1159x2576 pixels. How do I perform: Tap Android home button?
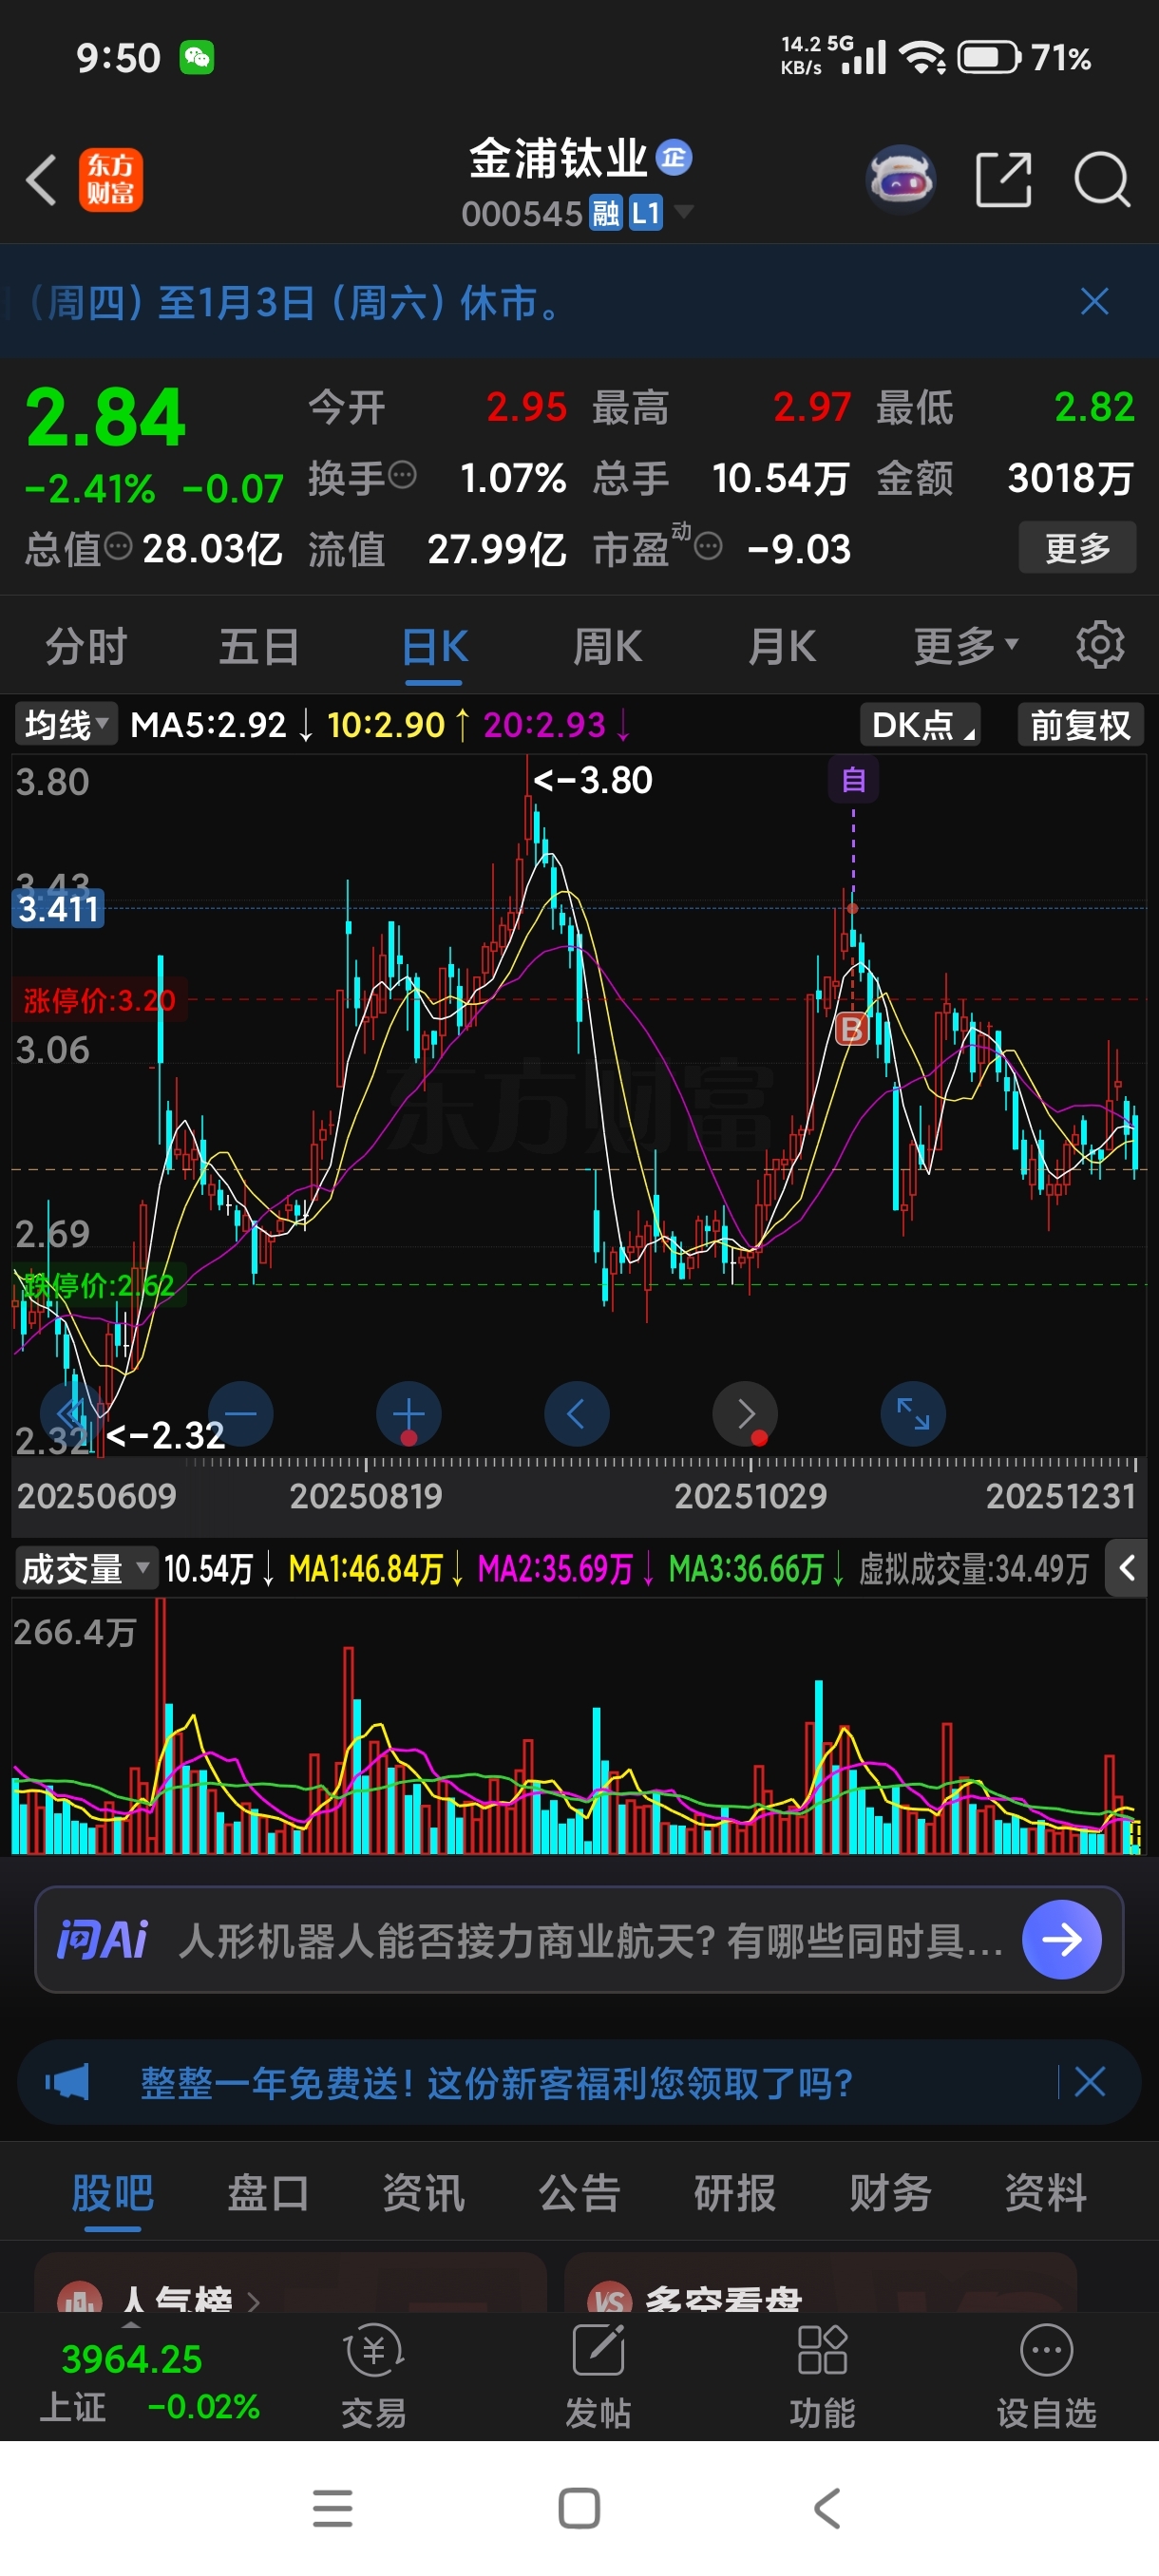click(x=579, y=2508)
